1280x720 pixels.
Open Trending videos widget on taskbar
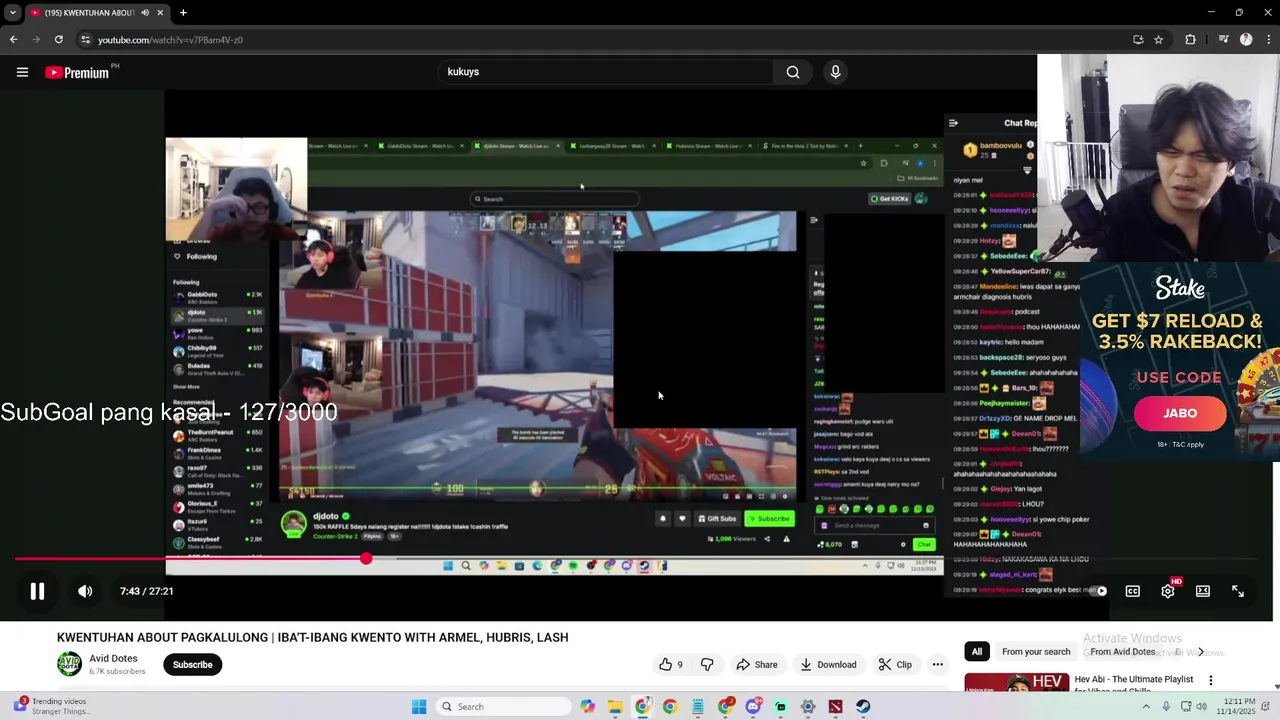pos(50,706)
